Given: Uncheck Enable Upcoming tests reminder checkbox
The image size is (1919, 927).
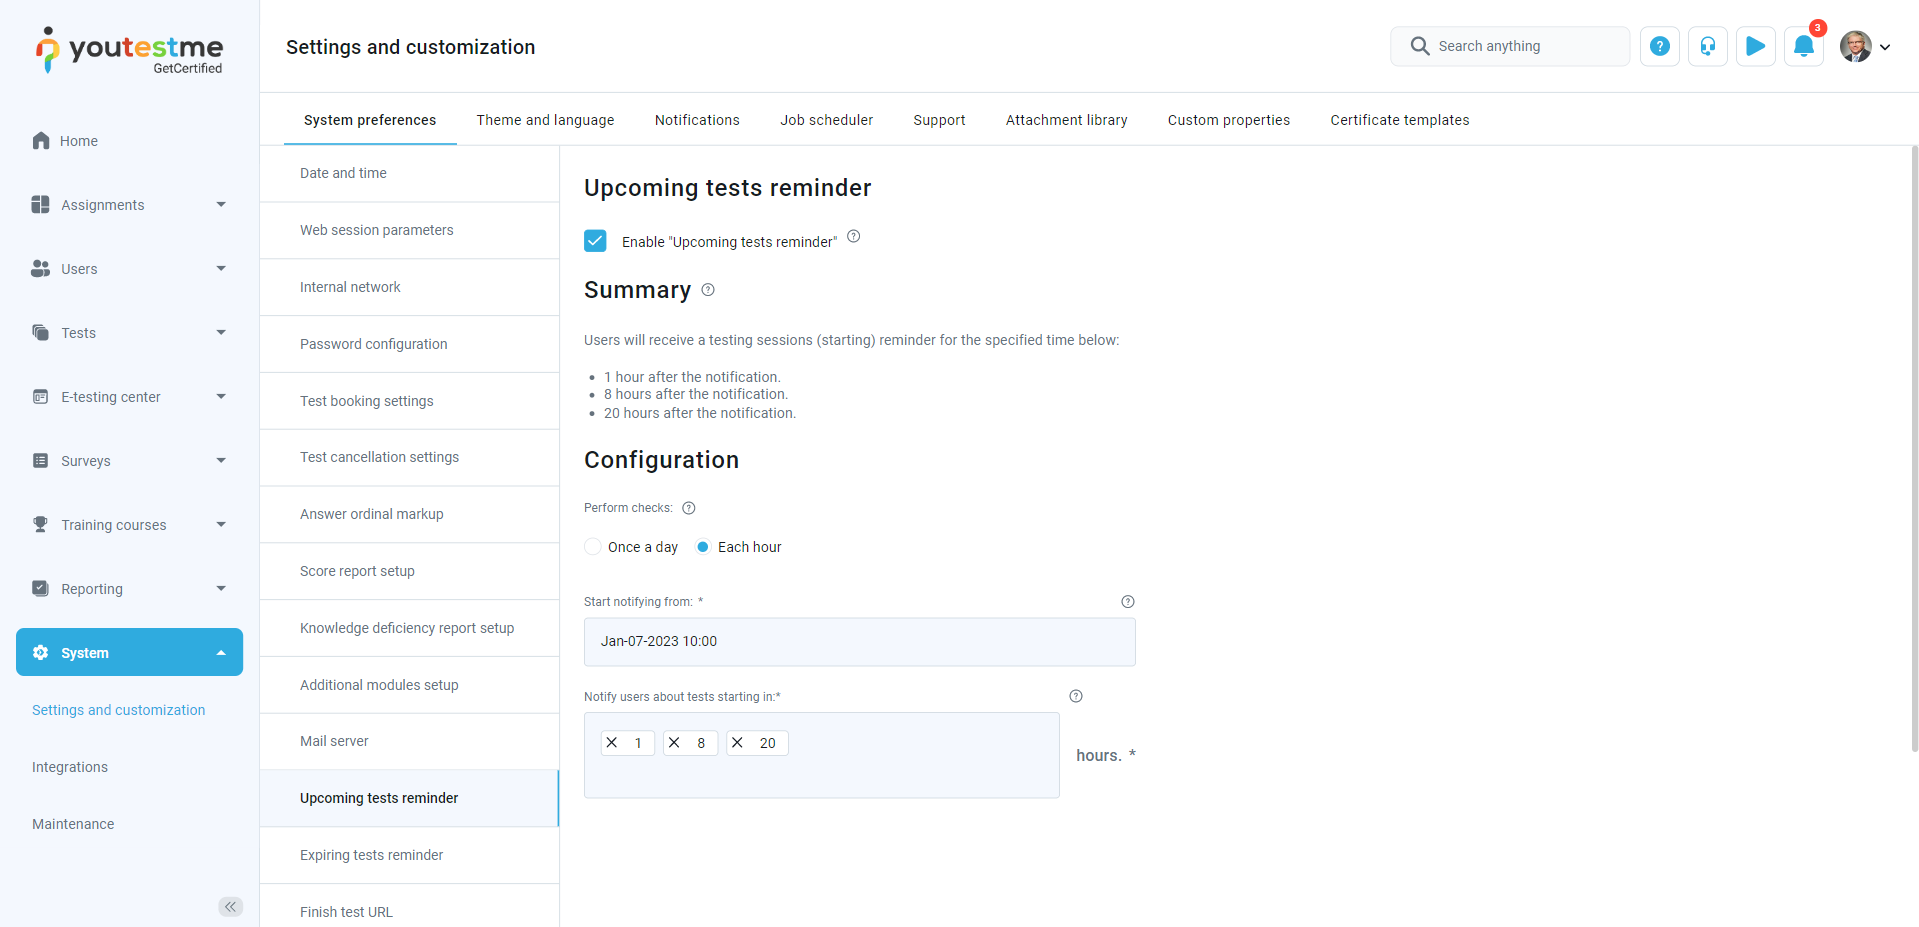Looking at the screenshot, I should click(595, 241).
